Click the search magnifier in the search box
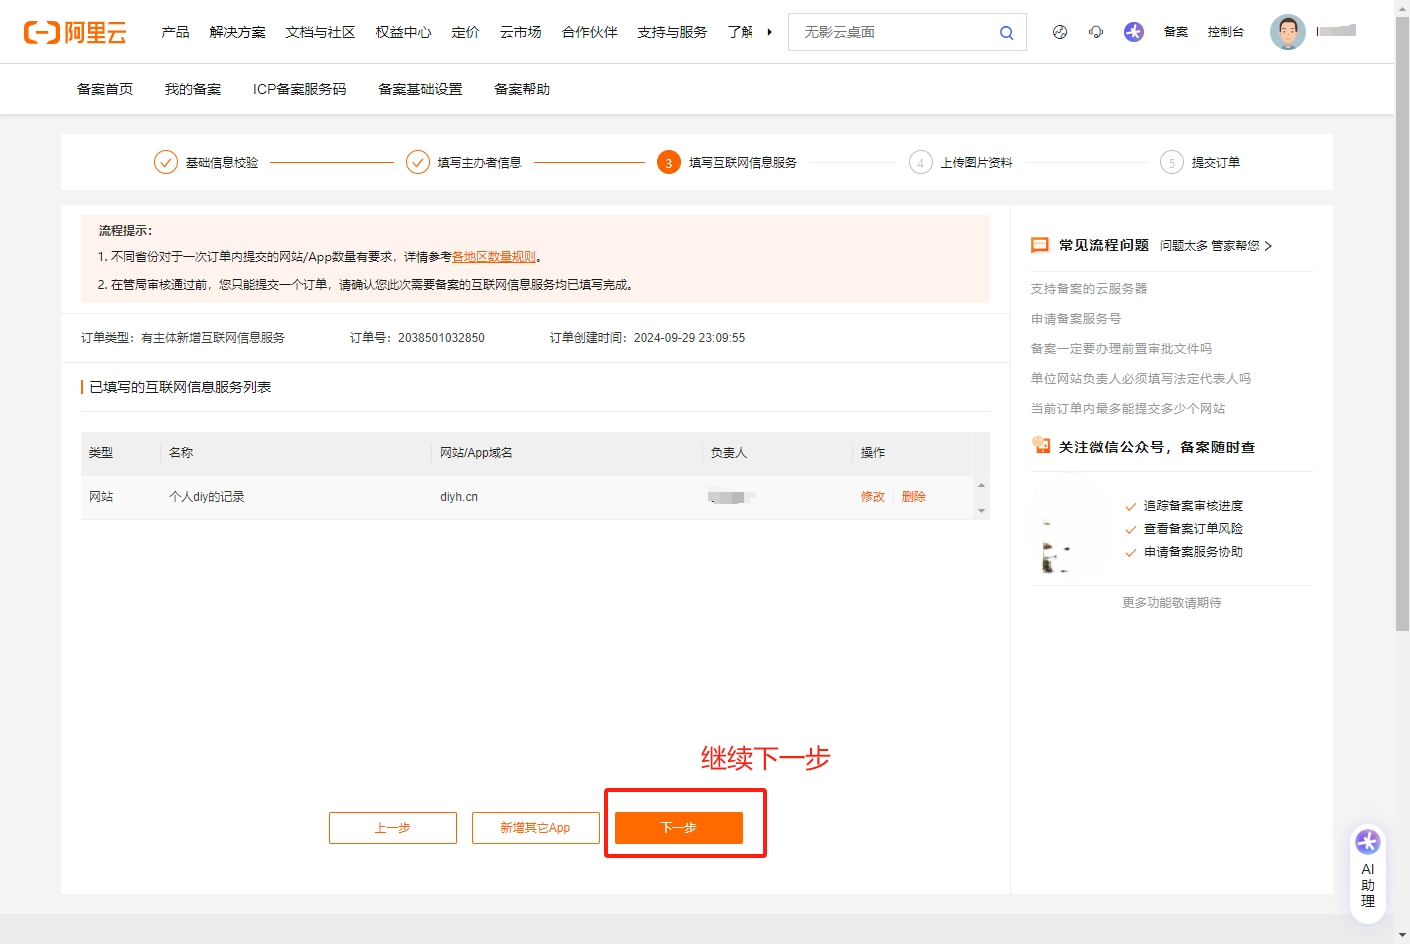This screenshot has width=1410, height=944. pyautogui.click(x=1006, y=32)
